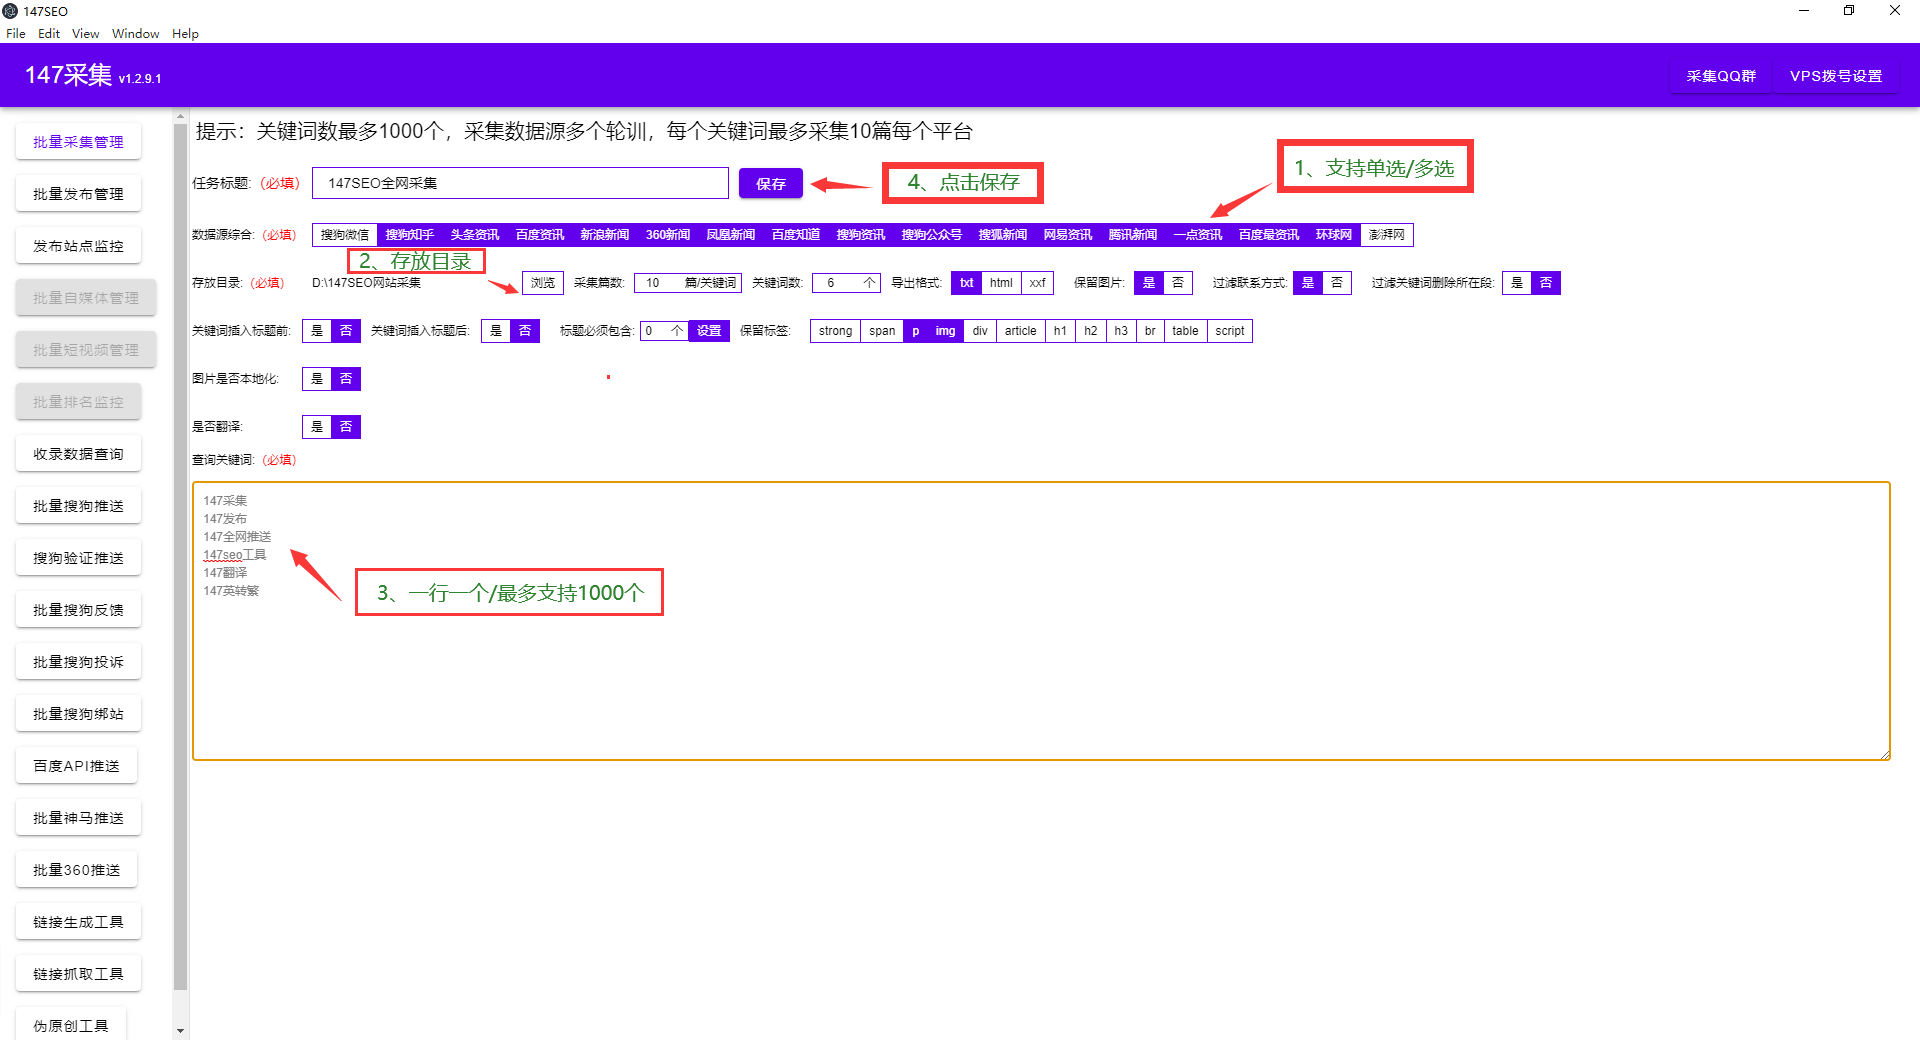This screenshot has width=1920, height=1040.
Task: Set 图片是否本地化 to 是
Action: (317, 379)
